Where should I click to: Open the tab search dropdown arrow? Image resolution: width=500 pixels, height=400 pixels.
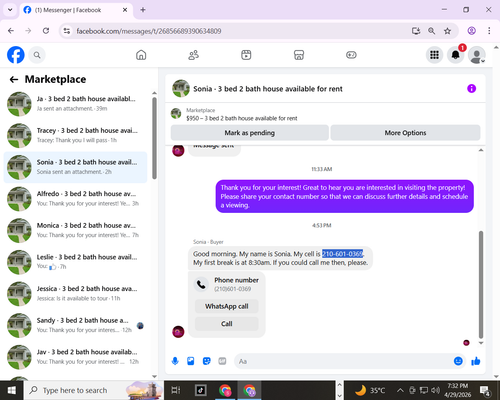10,10
